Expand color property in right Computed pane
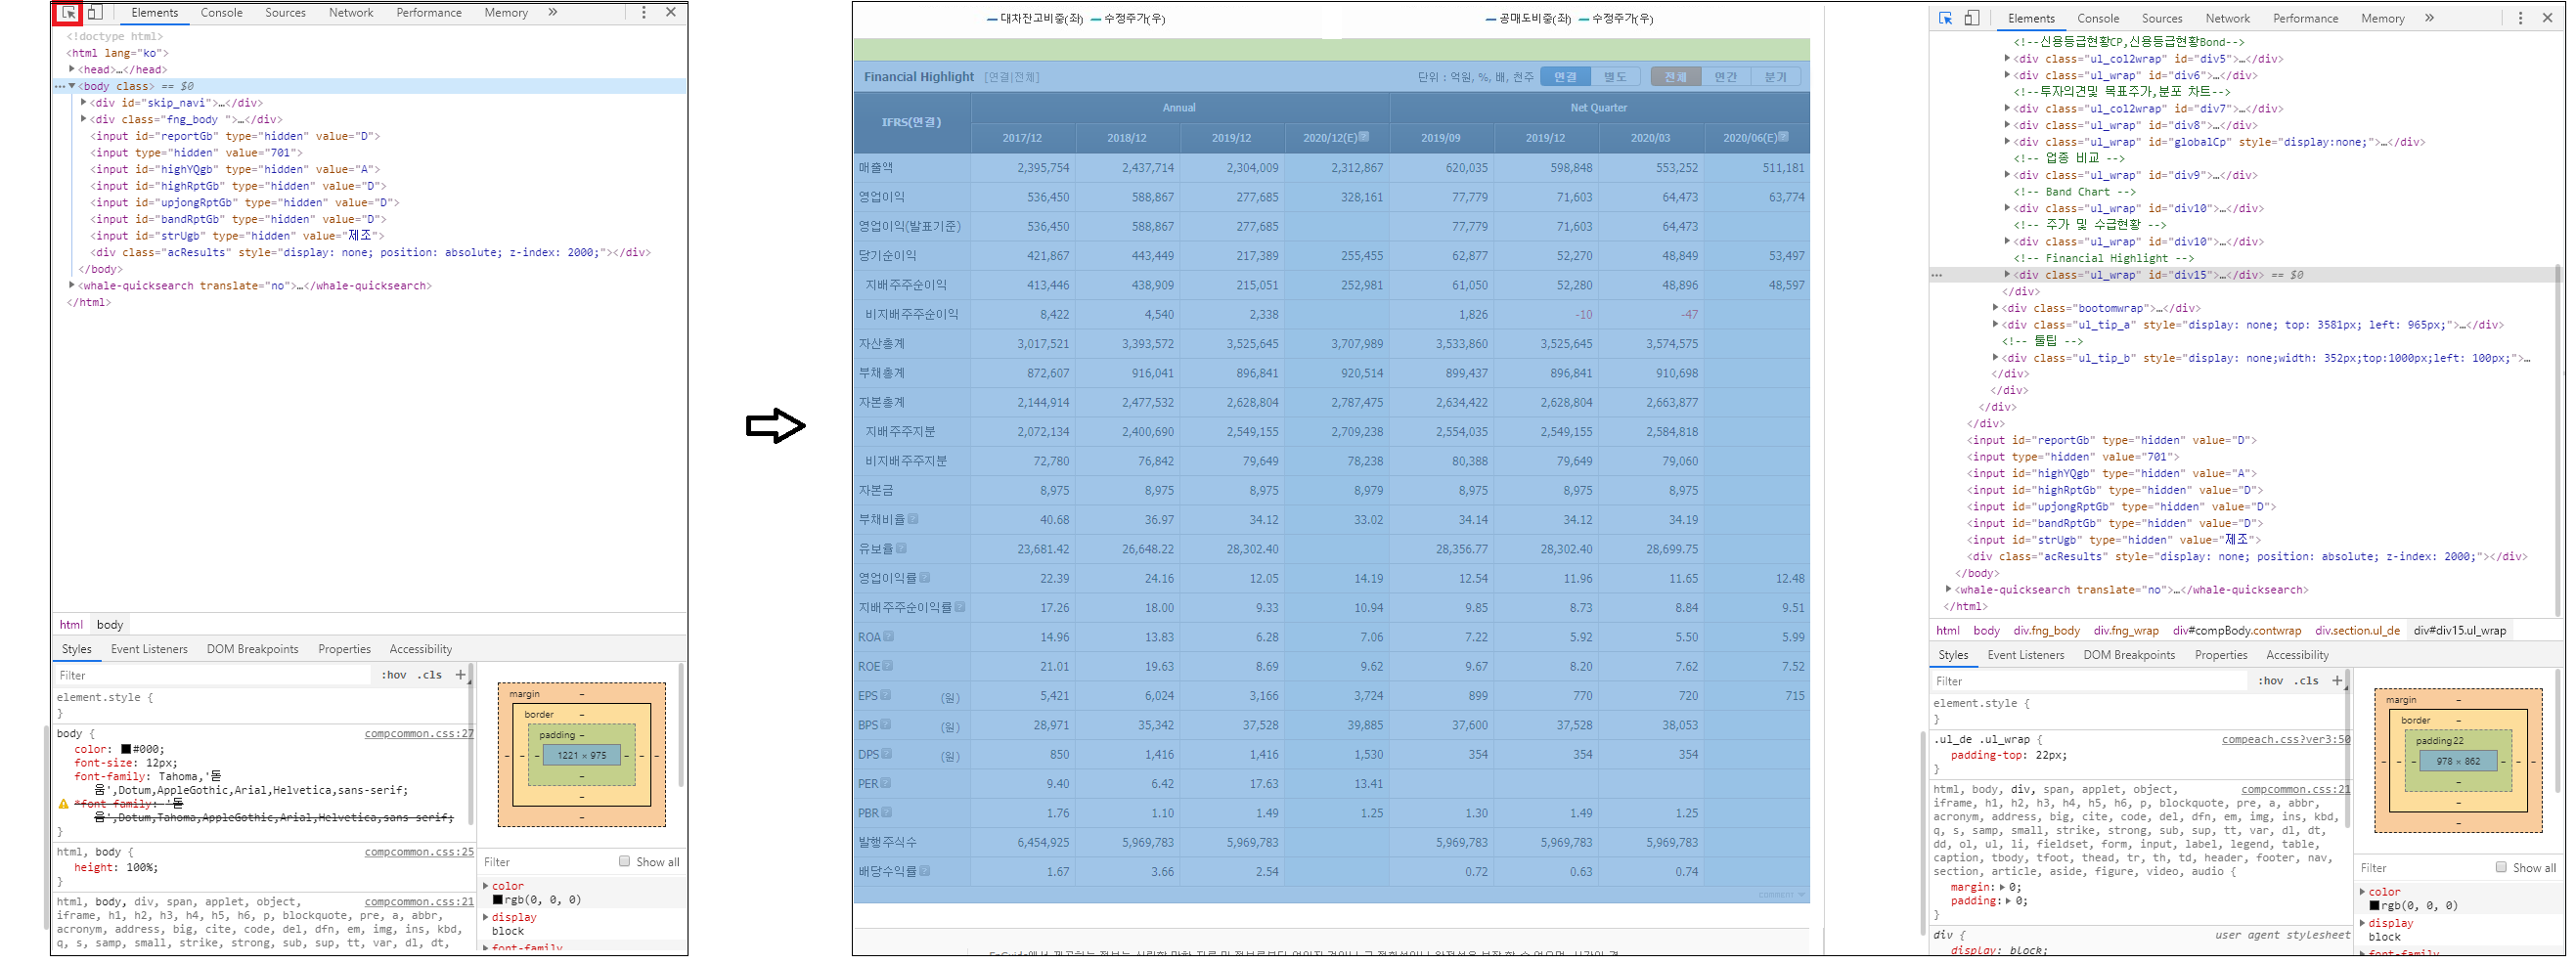Screen dimensions: 2576x964 2363,891
